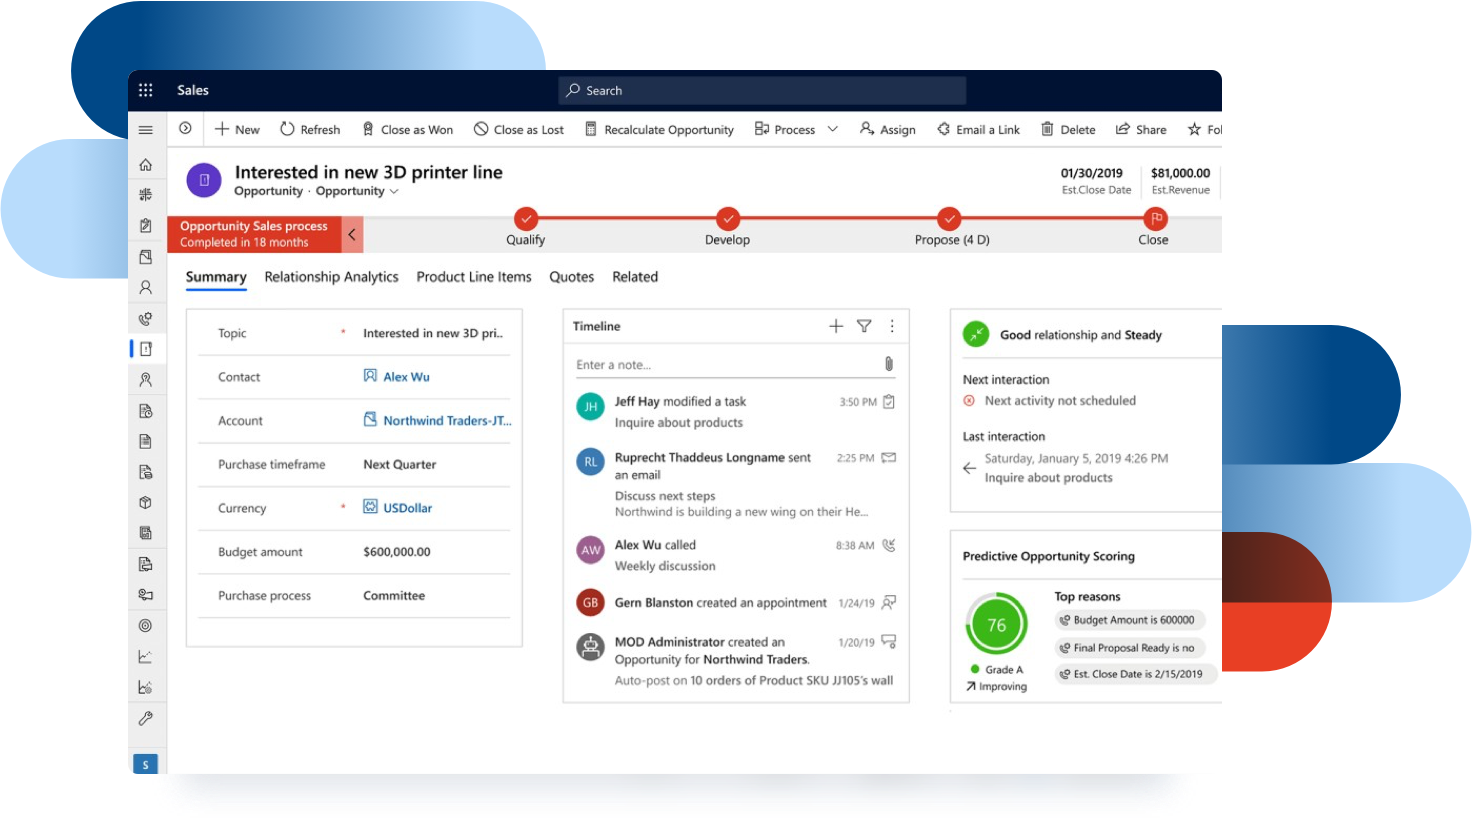
Task: Click Close as Won in toolbar
Action: point(407,130)
